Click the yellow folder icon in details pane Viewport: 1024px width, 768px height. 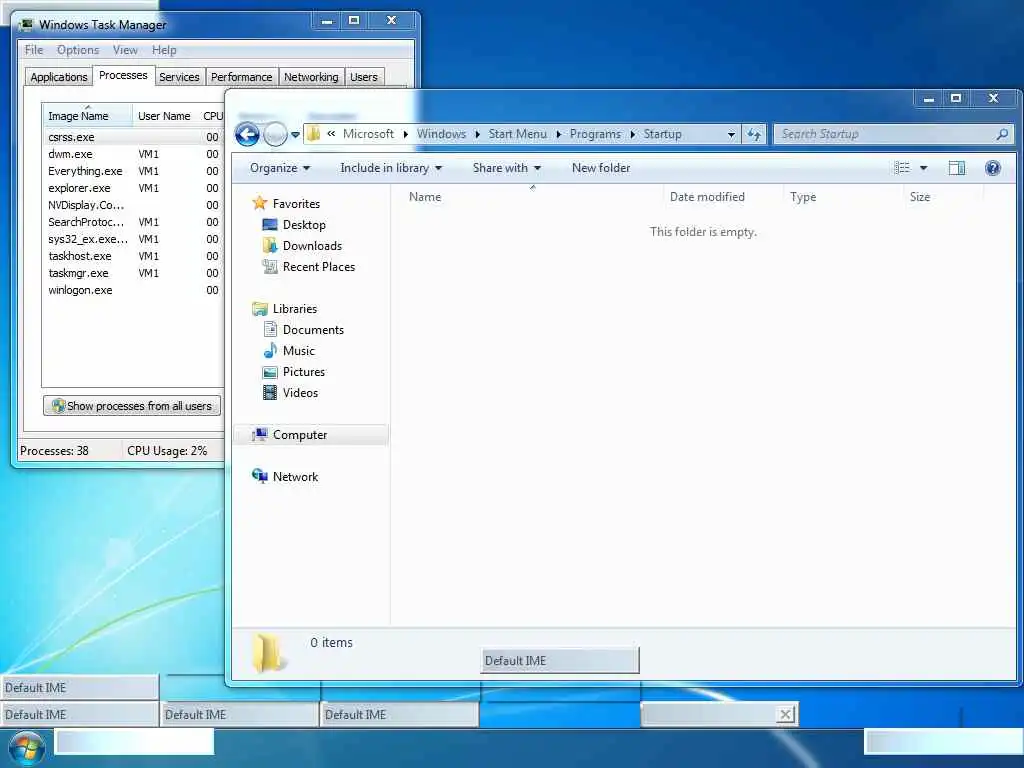(x=268, y=652)
